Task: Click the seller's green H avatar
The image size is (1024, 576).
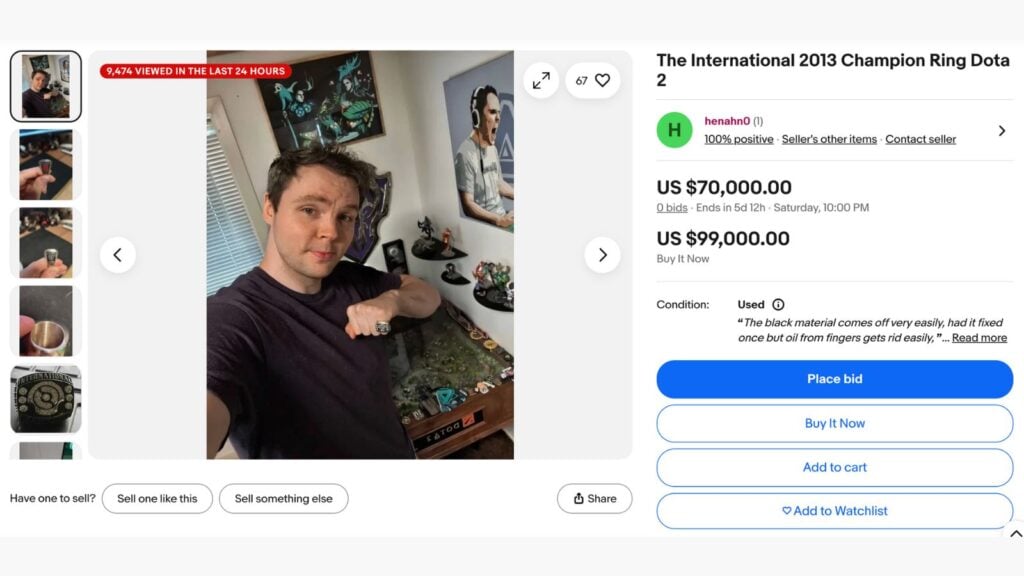Action: (x=674, y=130)
